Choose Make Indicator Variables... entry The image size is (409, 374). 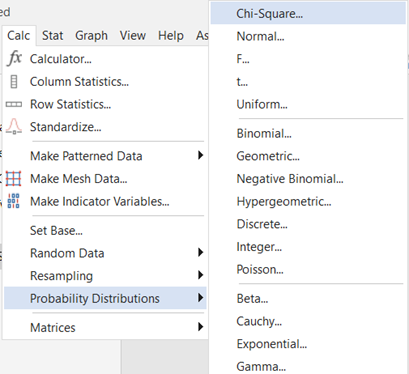tap(105, 201)
